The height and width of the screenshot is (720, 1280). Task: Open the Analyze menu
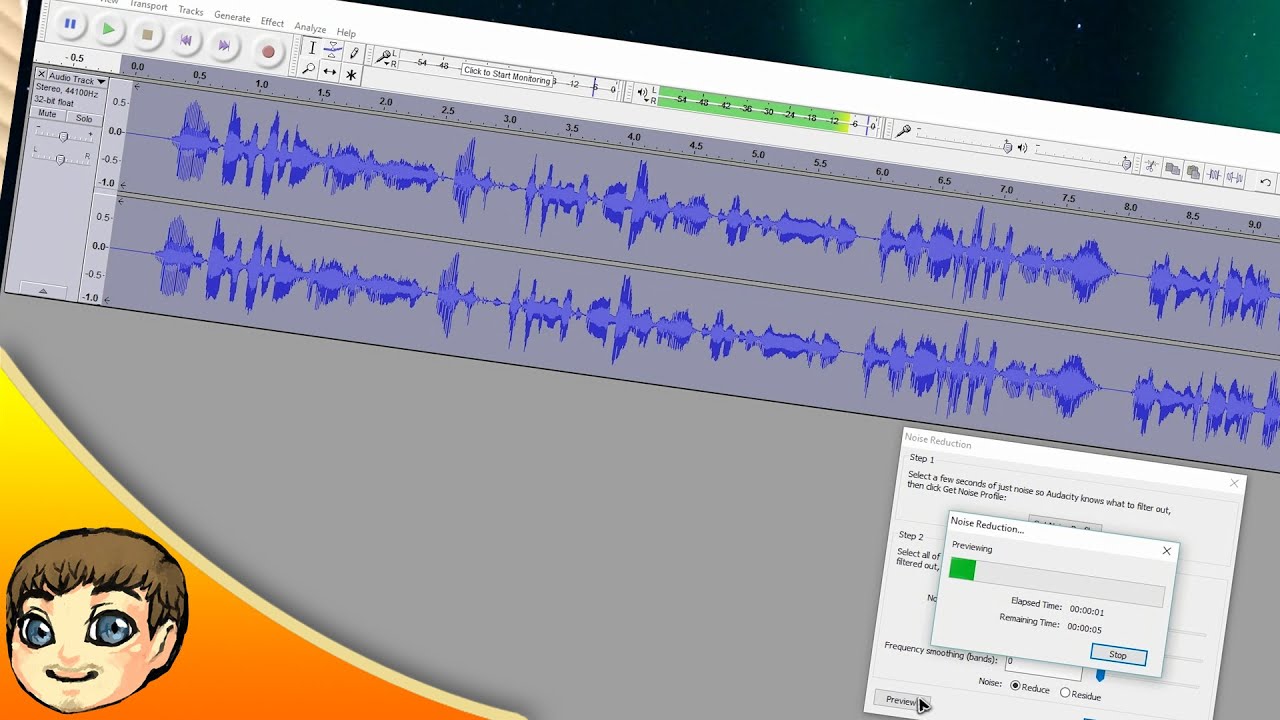pyautogui.click(x=310, y=28)
